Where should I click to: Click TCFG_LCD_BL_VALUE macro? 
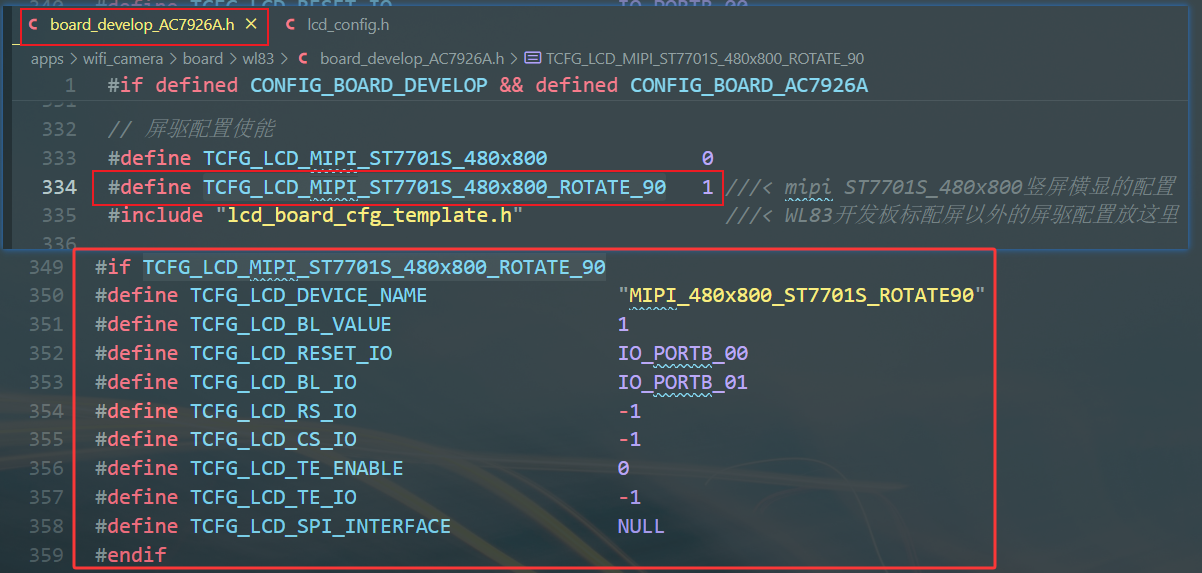point(291,324)
